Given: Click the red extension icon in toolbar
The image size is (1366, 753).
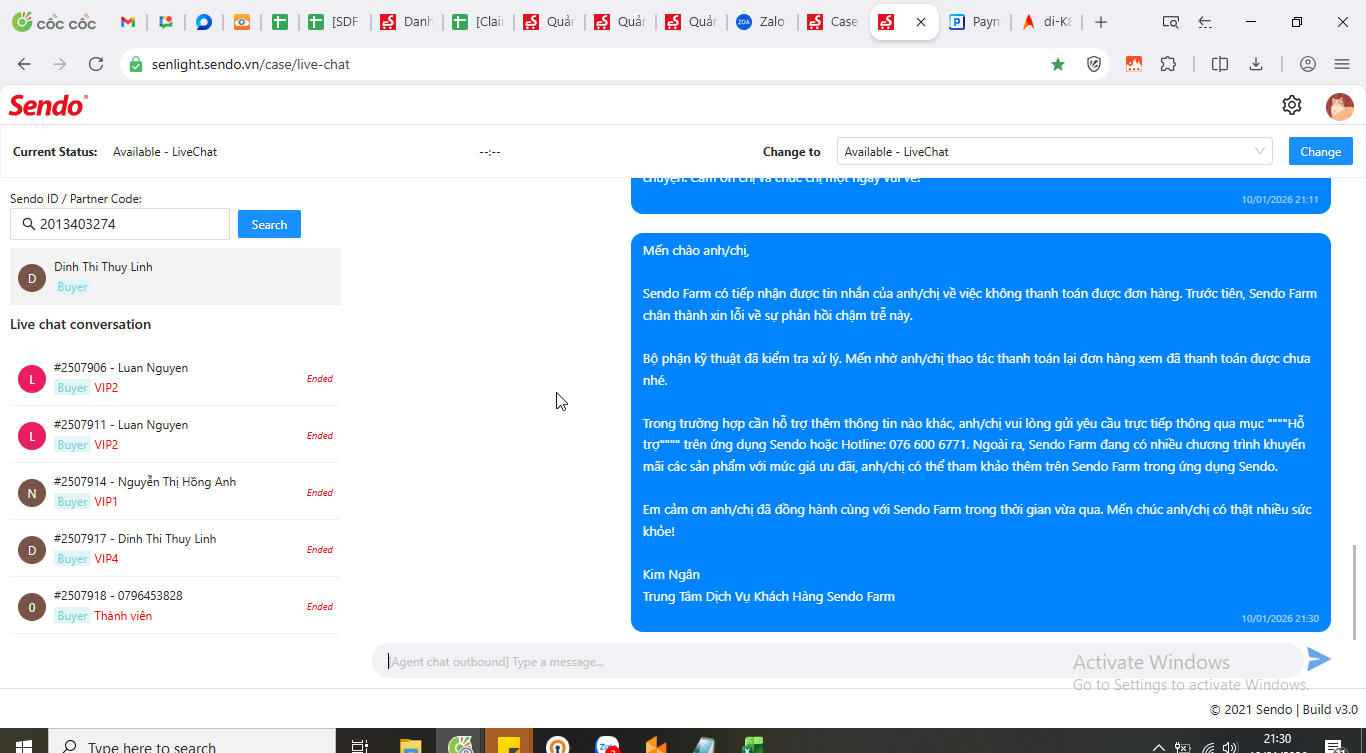Looking at the screenshot, I should click(1134, 64).
